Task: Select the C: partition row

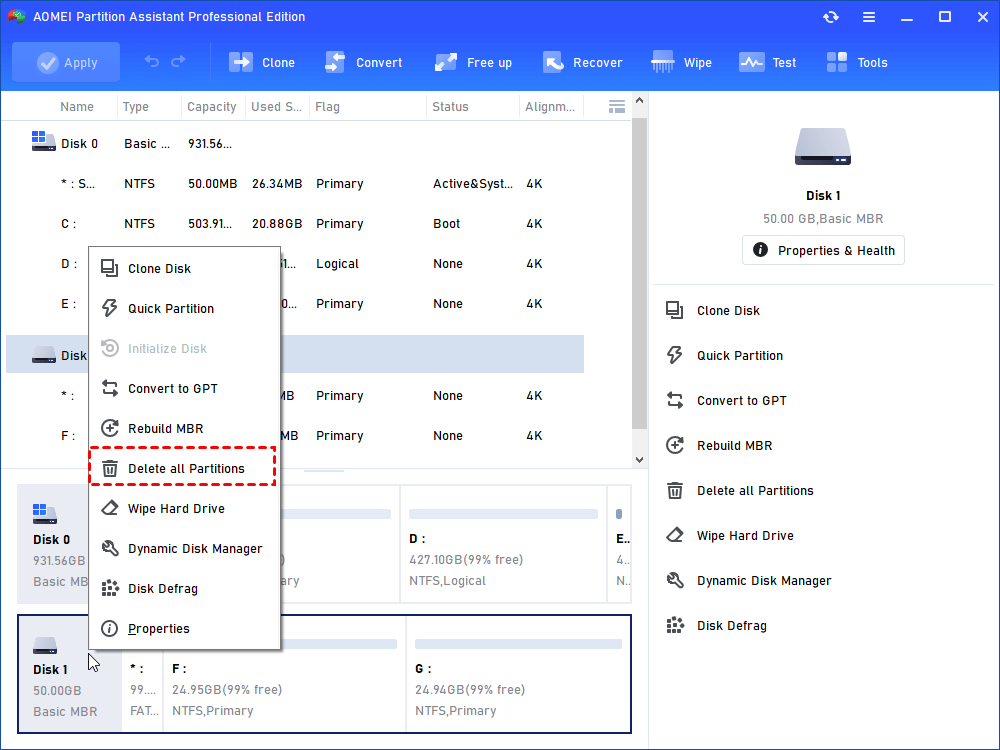Action: 295,224
